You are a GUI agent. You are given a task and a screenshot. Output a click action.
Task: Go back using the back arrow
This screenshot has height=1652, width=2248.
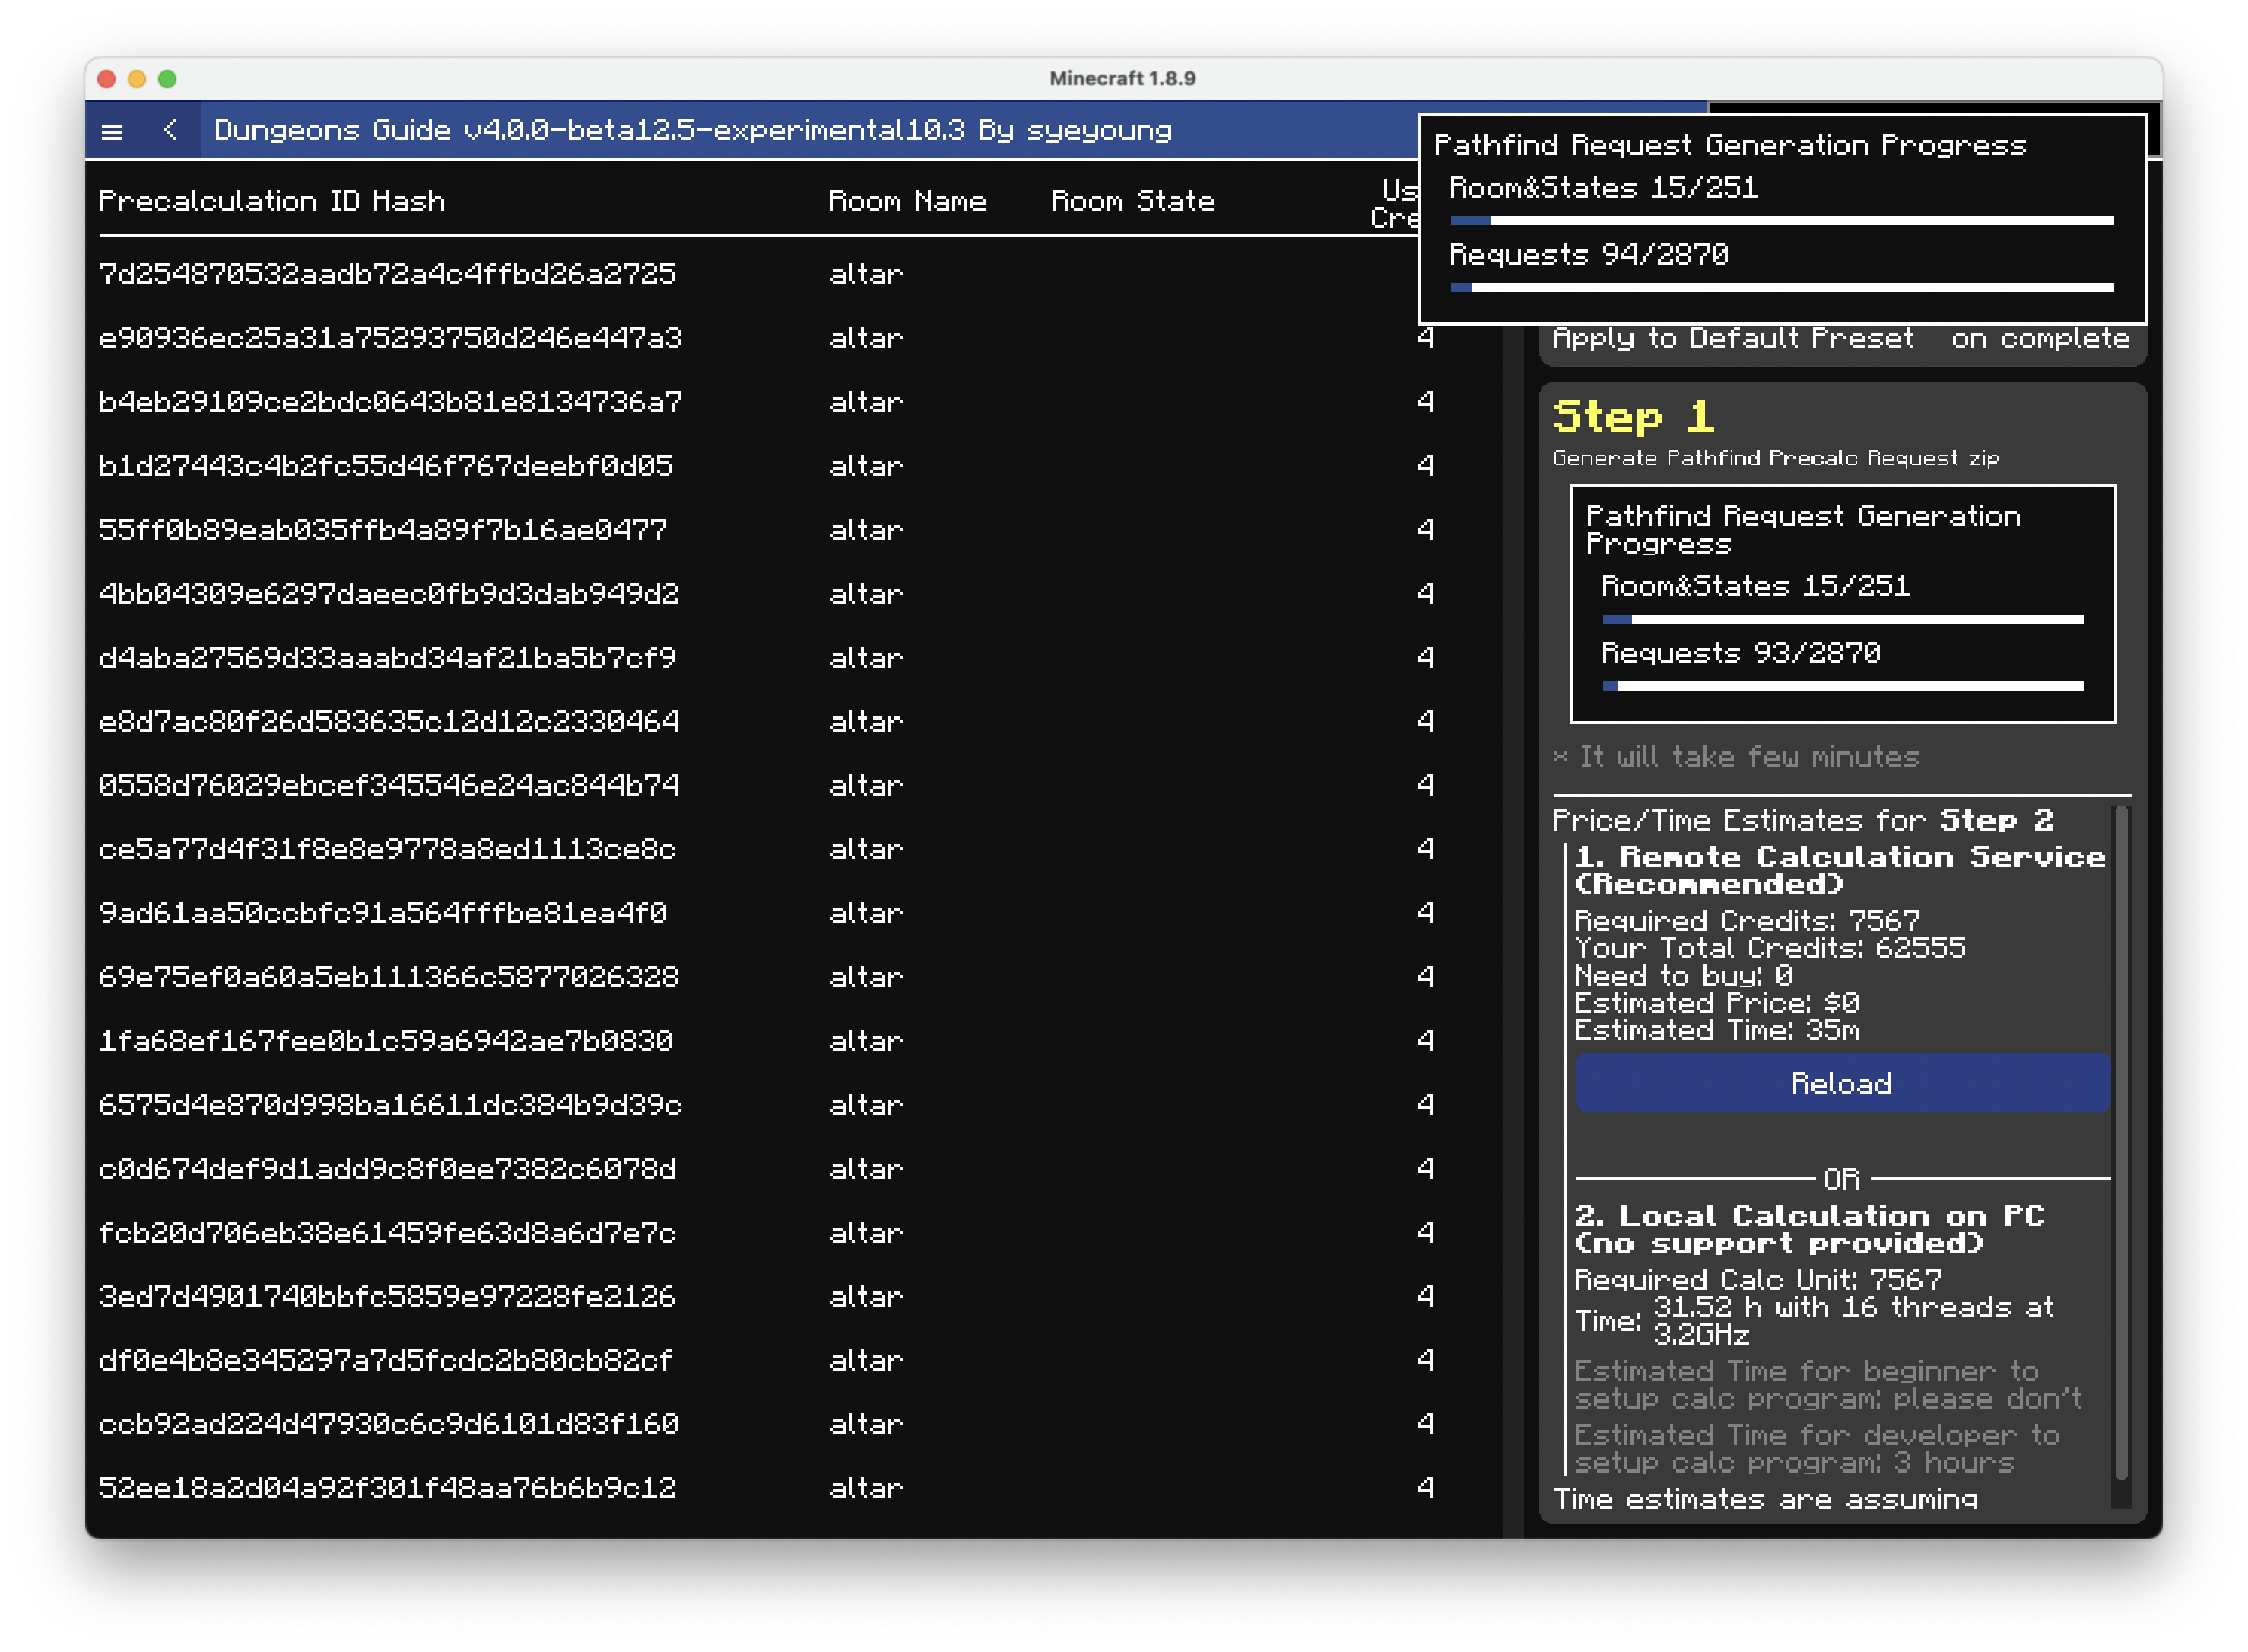point(171,131)
